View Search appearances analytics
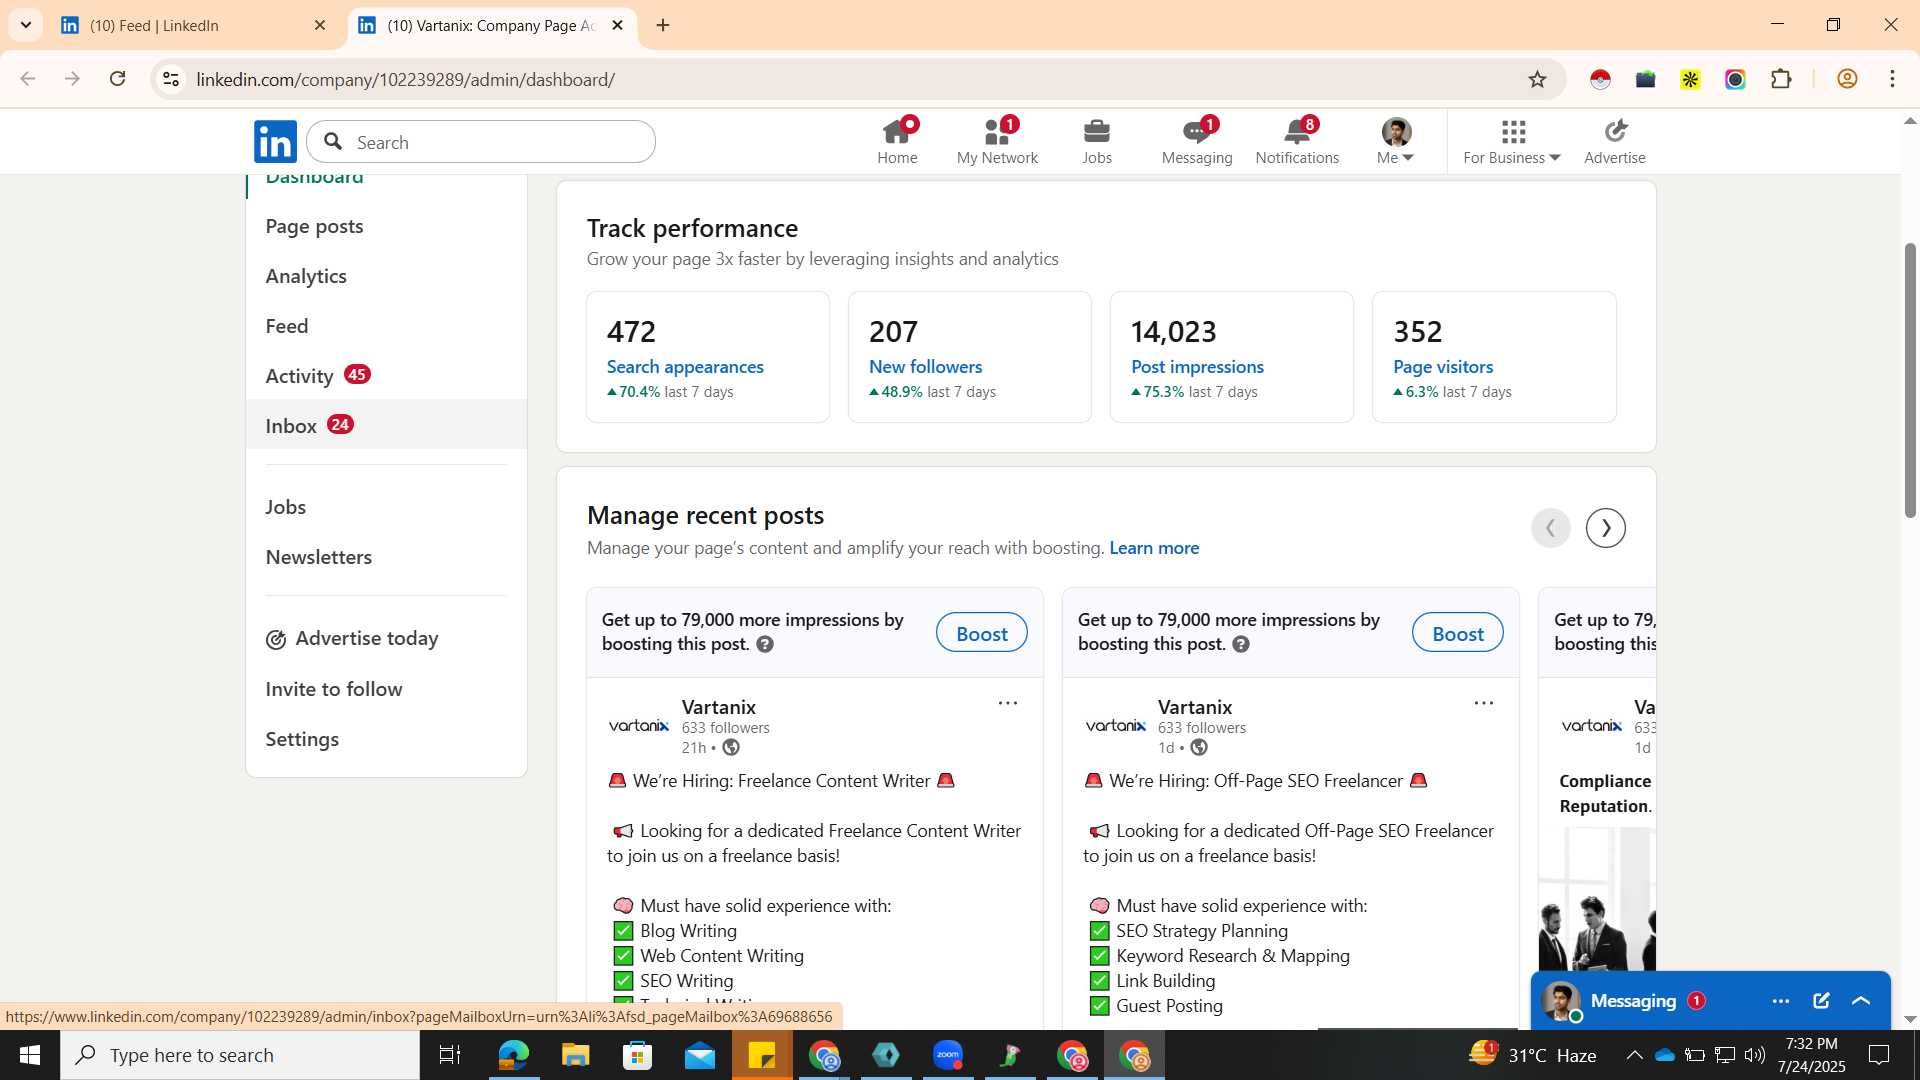Screen dimensions: 1920x1080 (x=685, y=367)
